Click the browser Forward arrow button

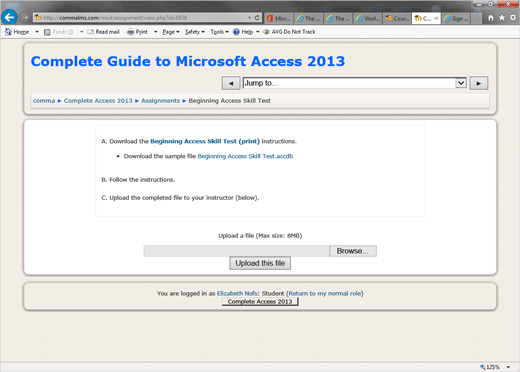click(25, 17)
